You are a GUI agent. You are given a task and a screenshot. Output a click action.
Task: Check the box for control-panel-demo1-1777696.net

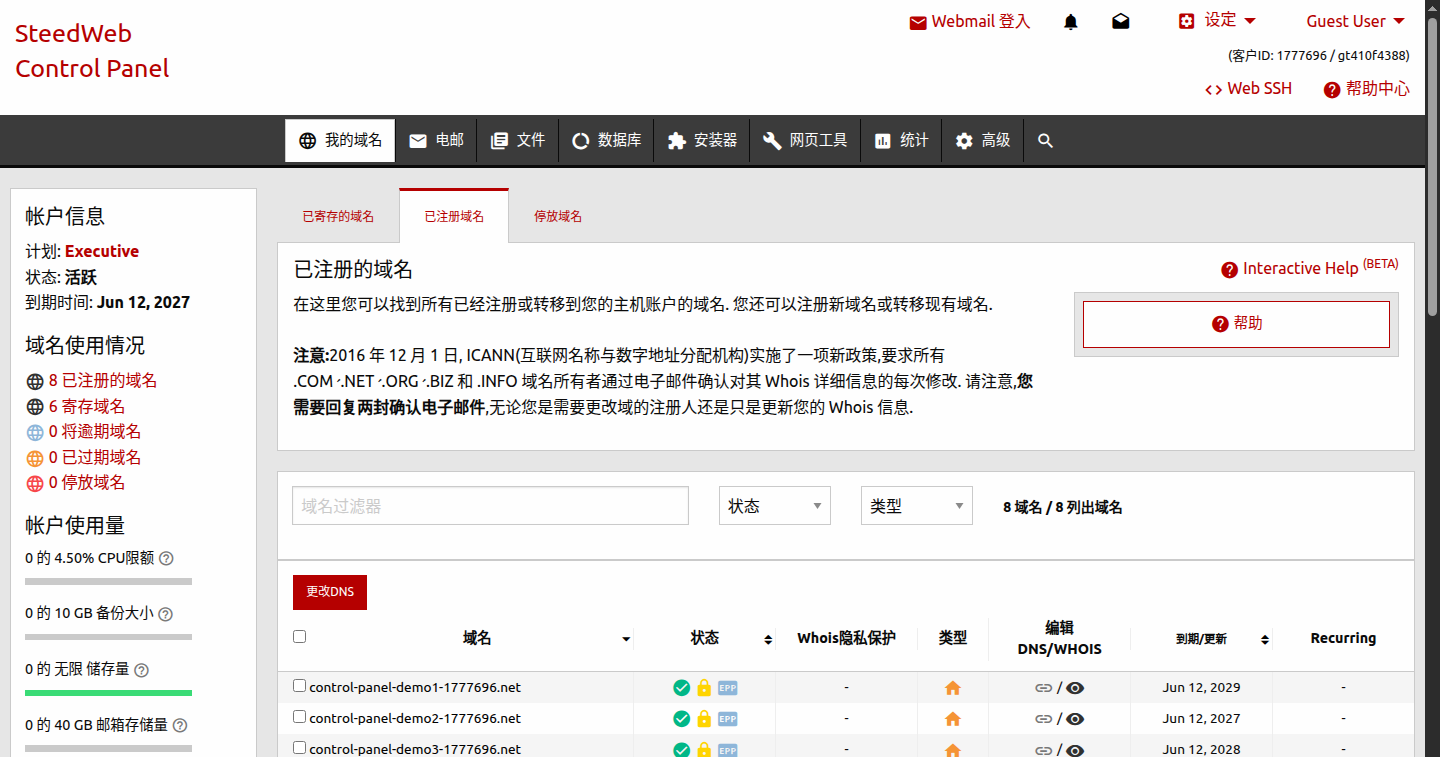pos(299,686)
